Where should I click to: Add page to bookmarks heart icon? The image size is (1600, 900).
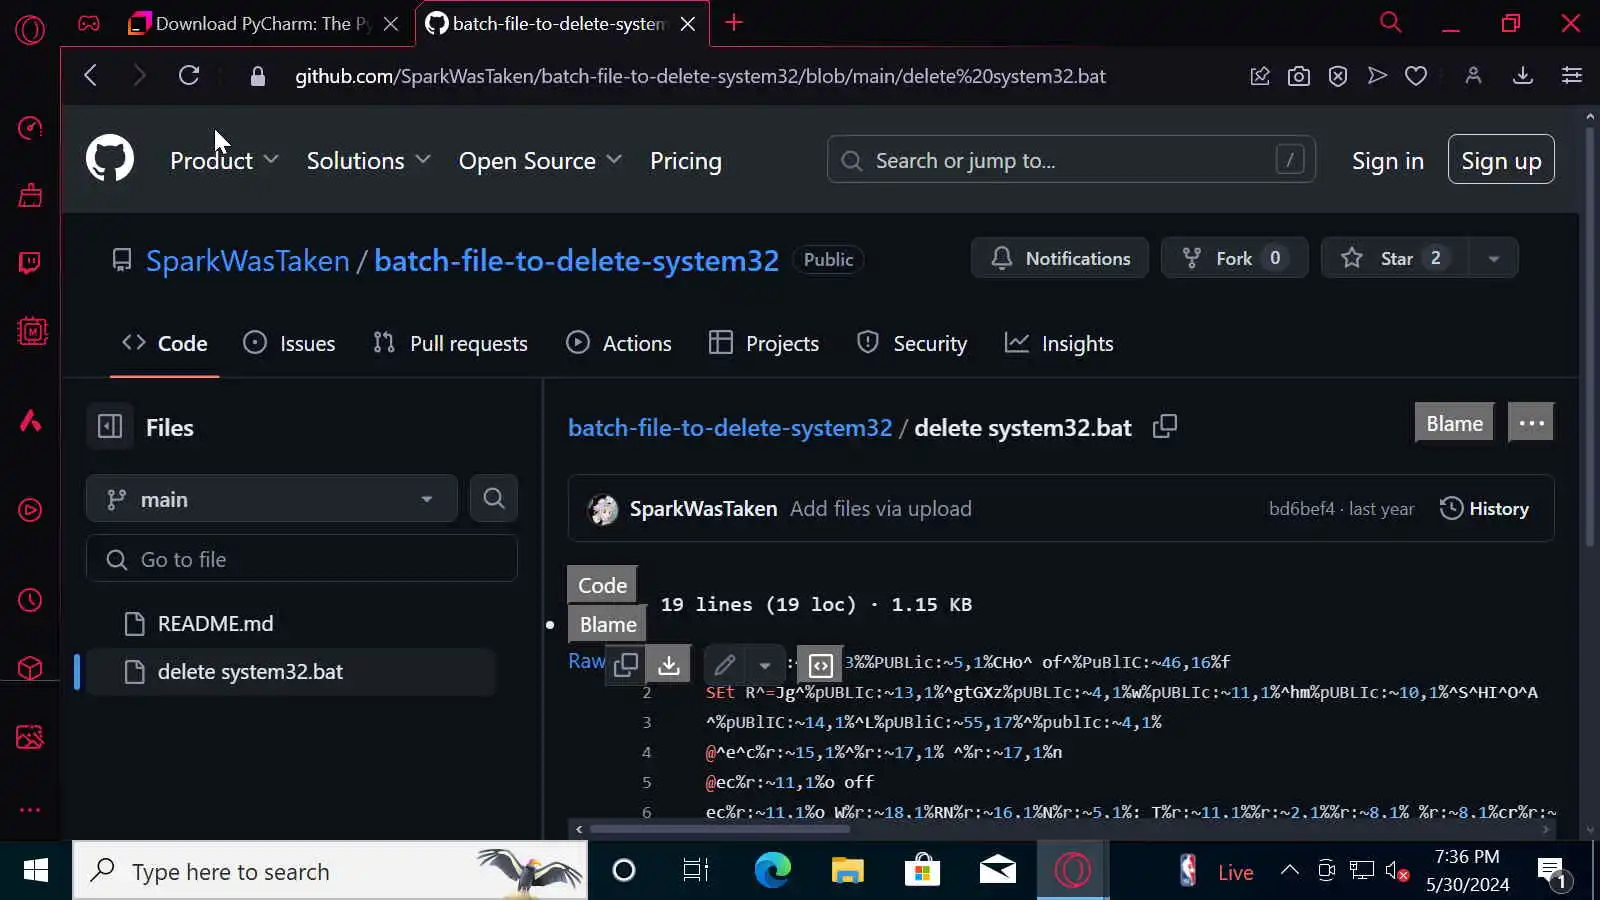1416,76
